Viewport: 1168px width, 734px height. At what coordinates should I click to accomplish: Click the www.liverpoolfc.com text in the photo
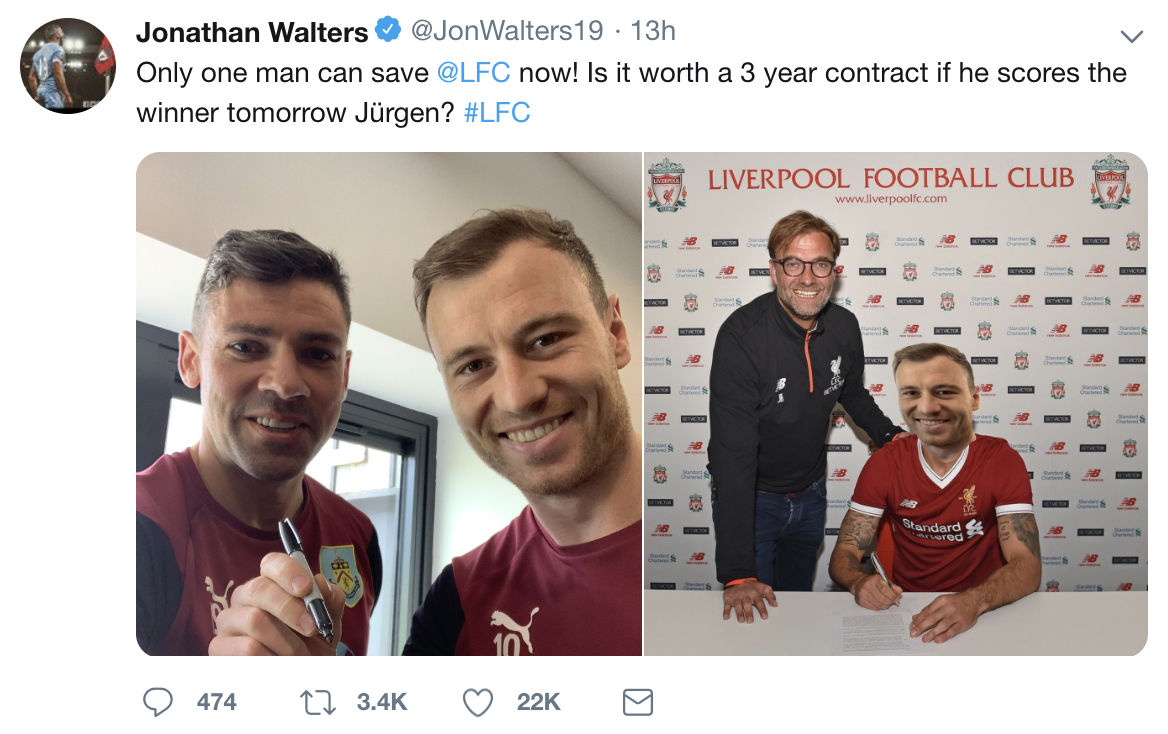tap(891, 199)
